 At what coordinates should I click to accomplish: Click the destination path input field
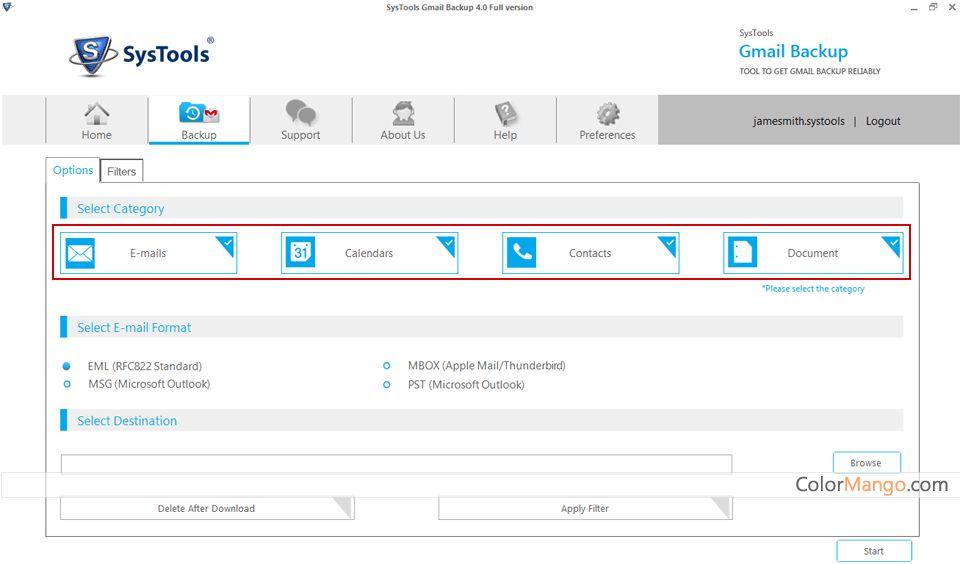coord(396,464)
